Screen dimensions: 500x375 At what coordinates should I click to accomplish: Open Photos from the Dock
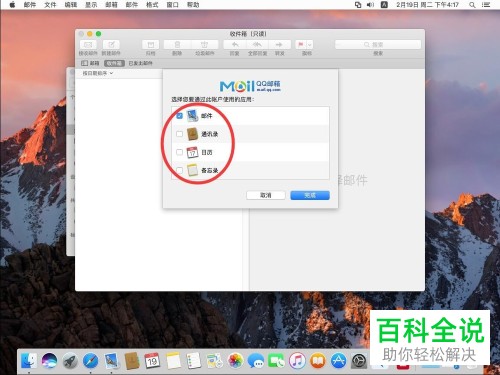pyautogui.click(x=235, y=361)
